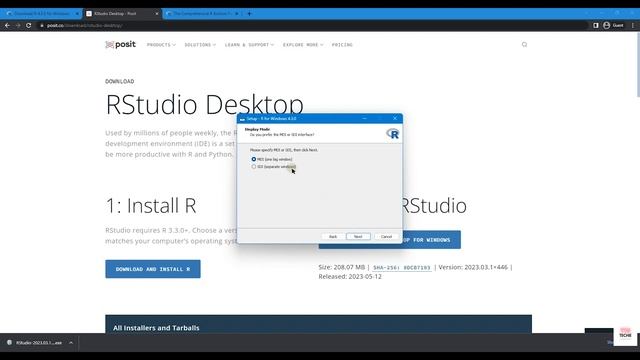Click the Size: 208.07 MB text
The height and width of the screenshot is (360, 640).
[x=342, y=267]
